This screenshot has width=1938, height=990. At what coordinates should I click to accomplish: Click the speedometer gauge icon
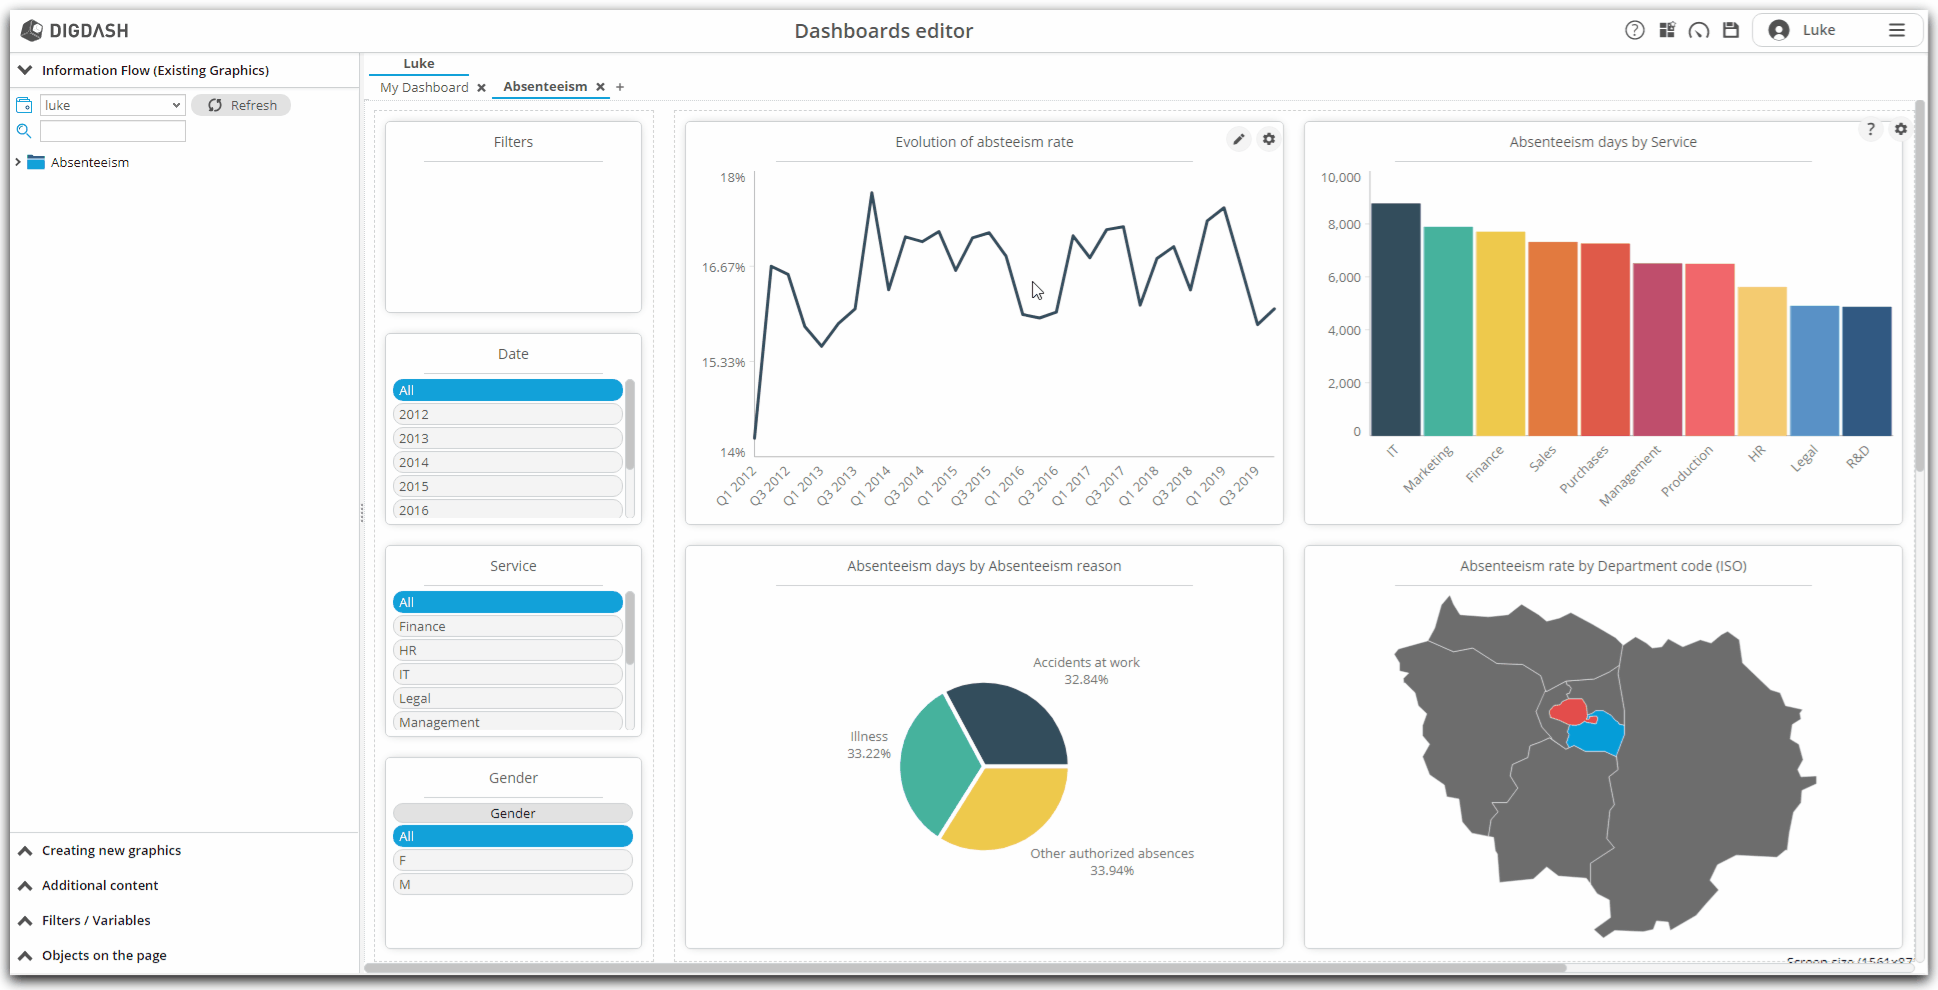pyautogui.click(x=1699, y=30)
